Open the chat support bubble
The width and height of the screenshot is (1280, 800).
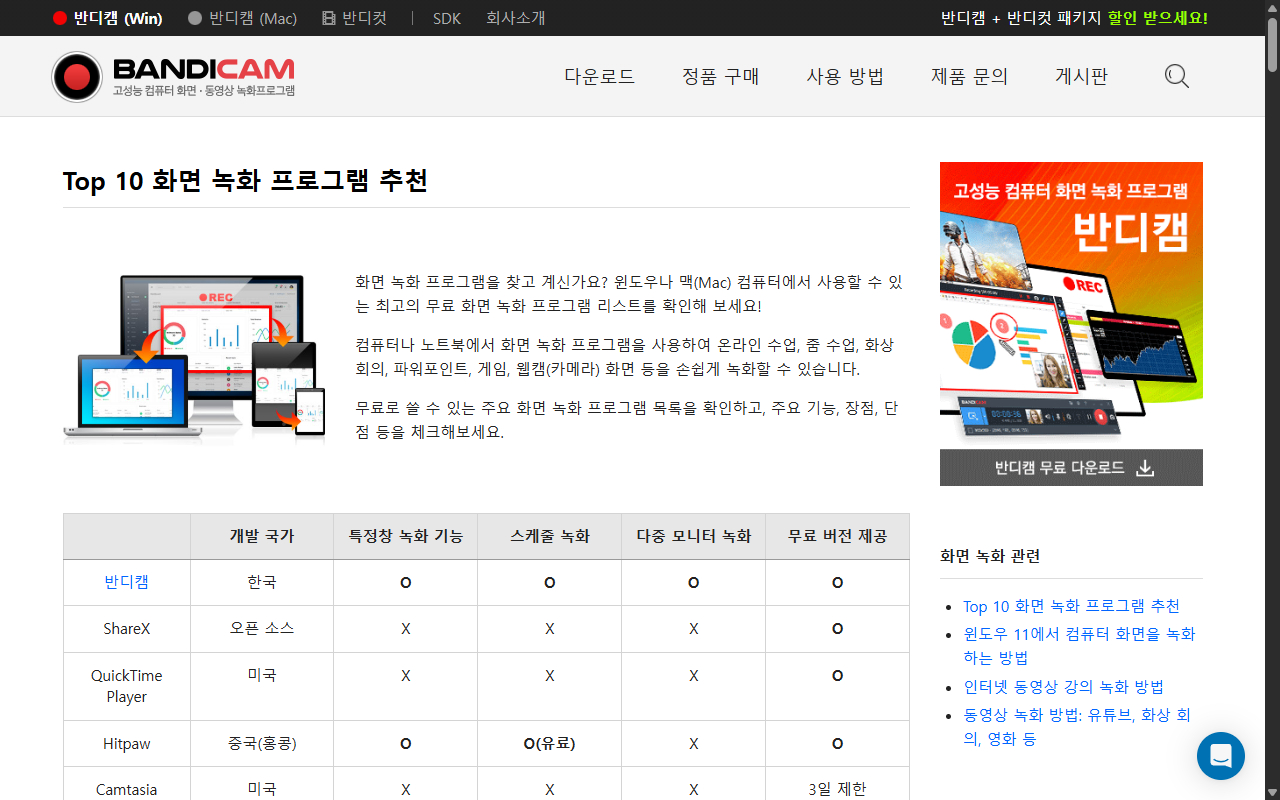pyautogui.click(x=1220, y=756)
